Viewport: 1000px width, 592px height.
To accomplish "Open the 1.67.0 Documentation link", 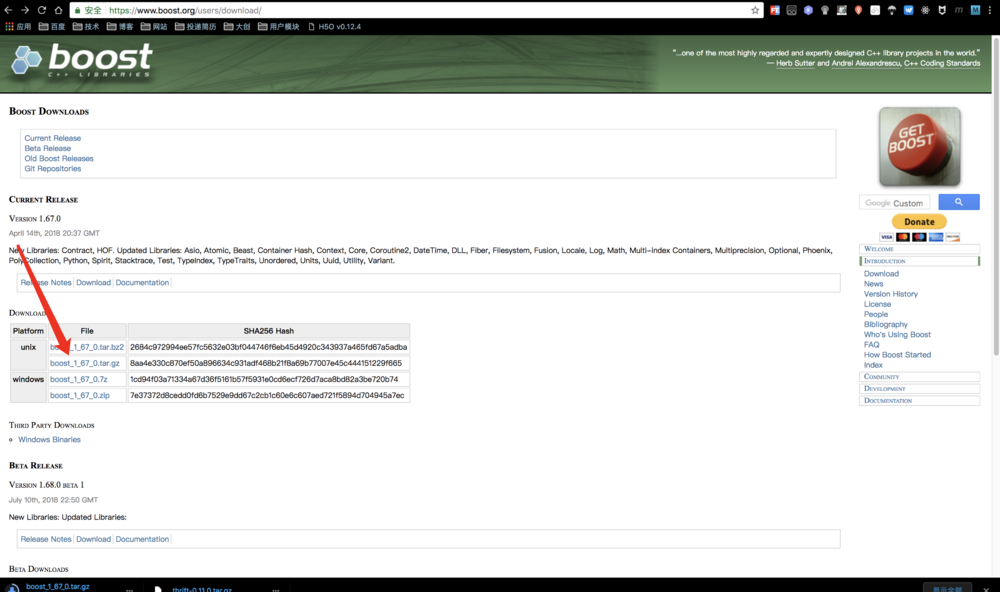I will tap(142, 283).
